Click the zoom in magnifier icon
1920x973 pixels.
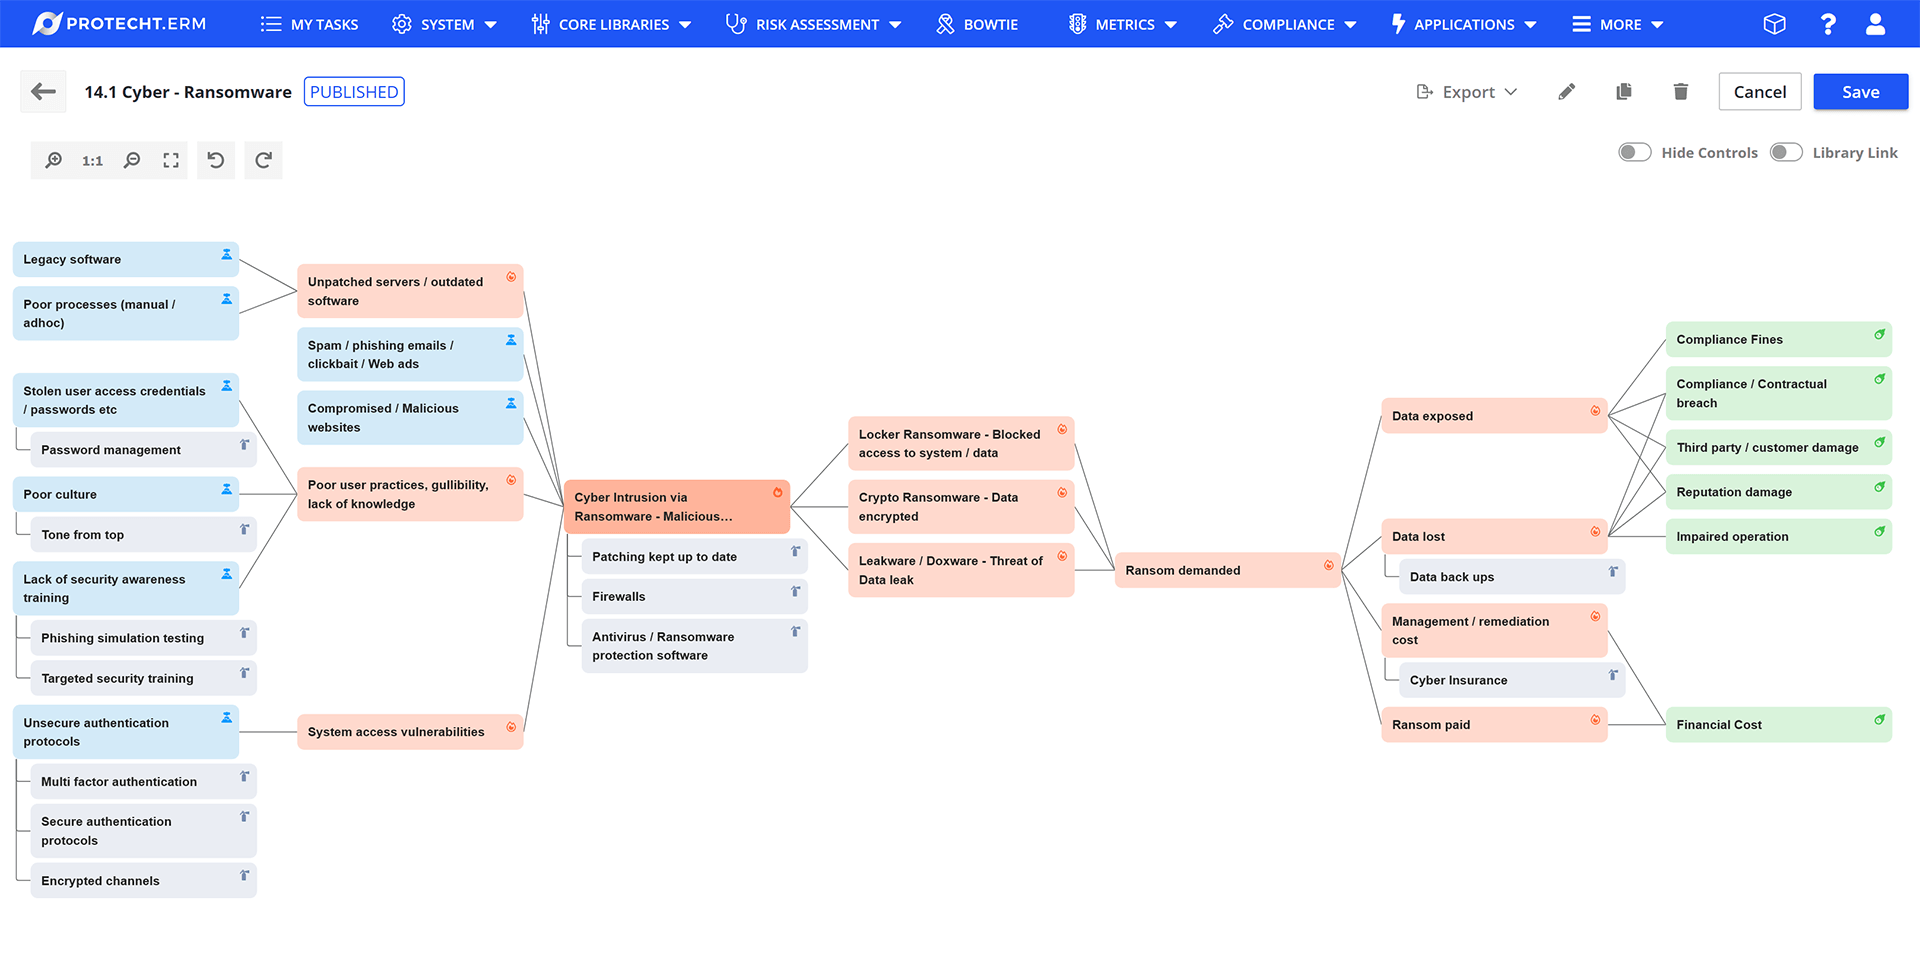(54, 160)
